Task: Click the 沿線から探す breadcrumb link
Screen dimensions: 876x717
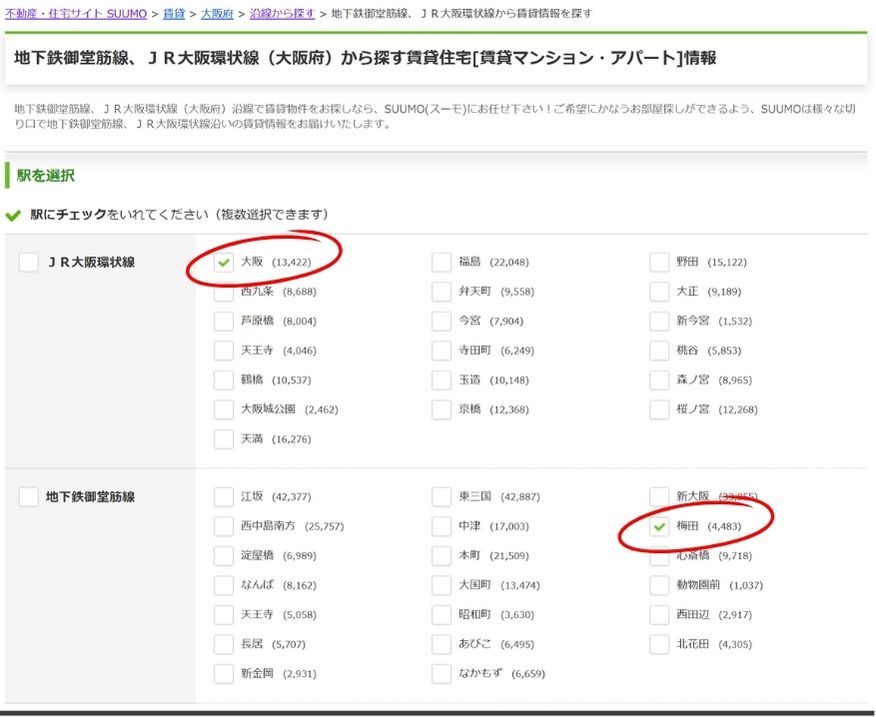Action: [282, 14]
